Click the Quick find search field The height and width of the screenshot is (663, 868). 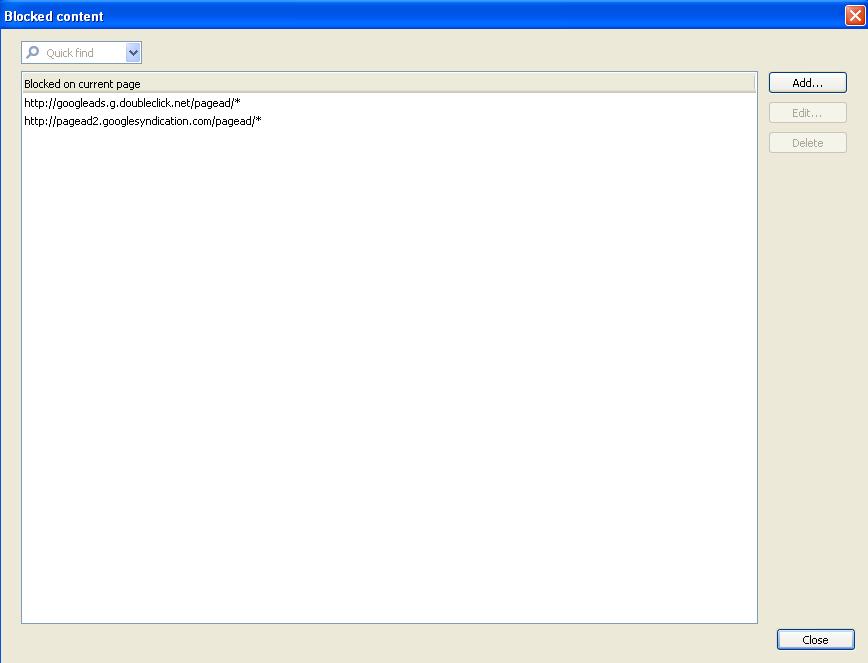pos(83,53)
